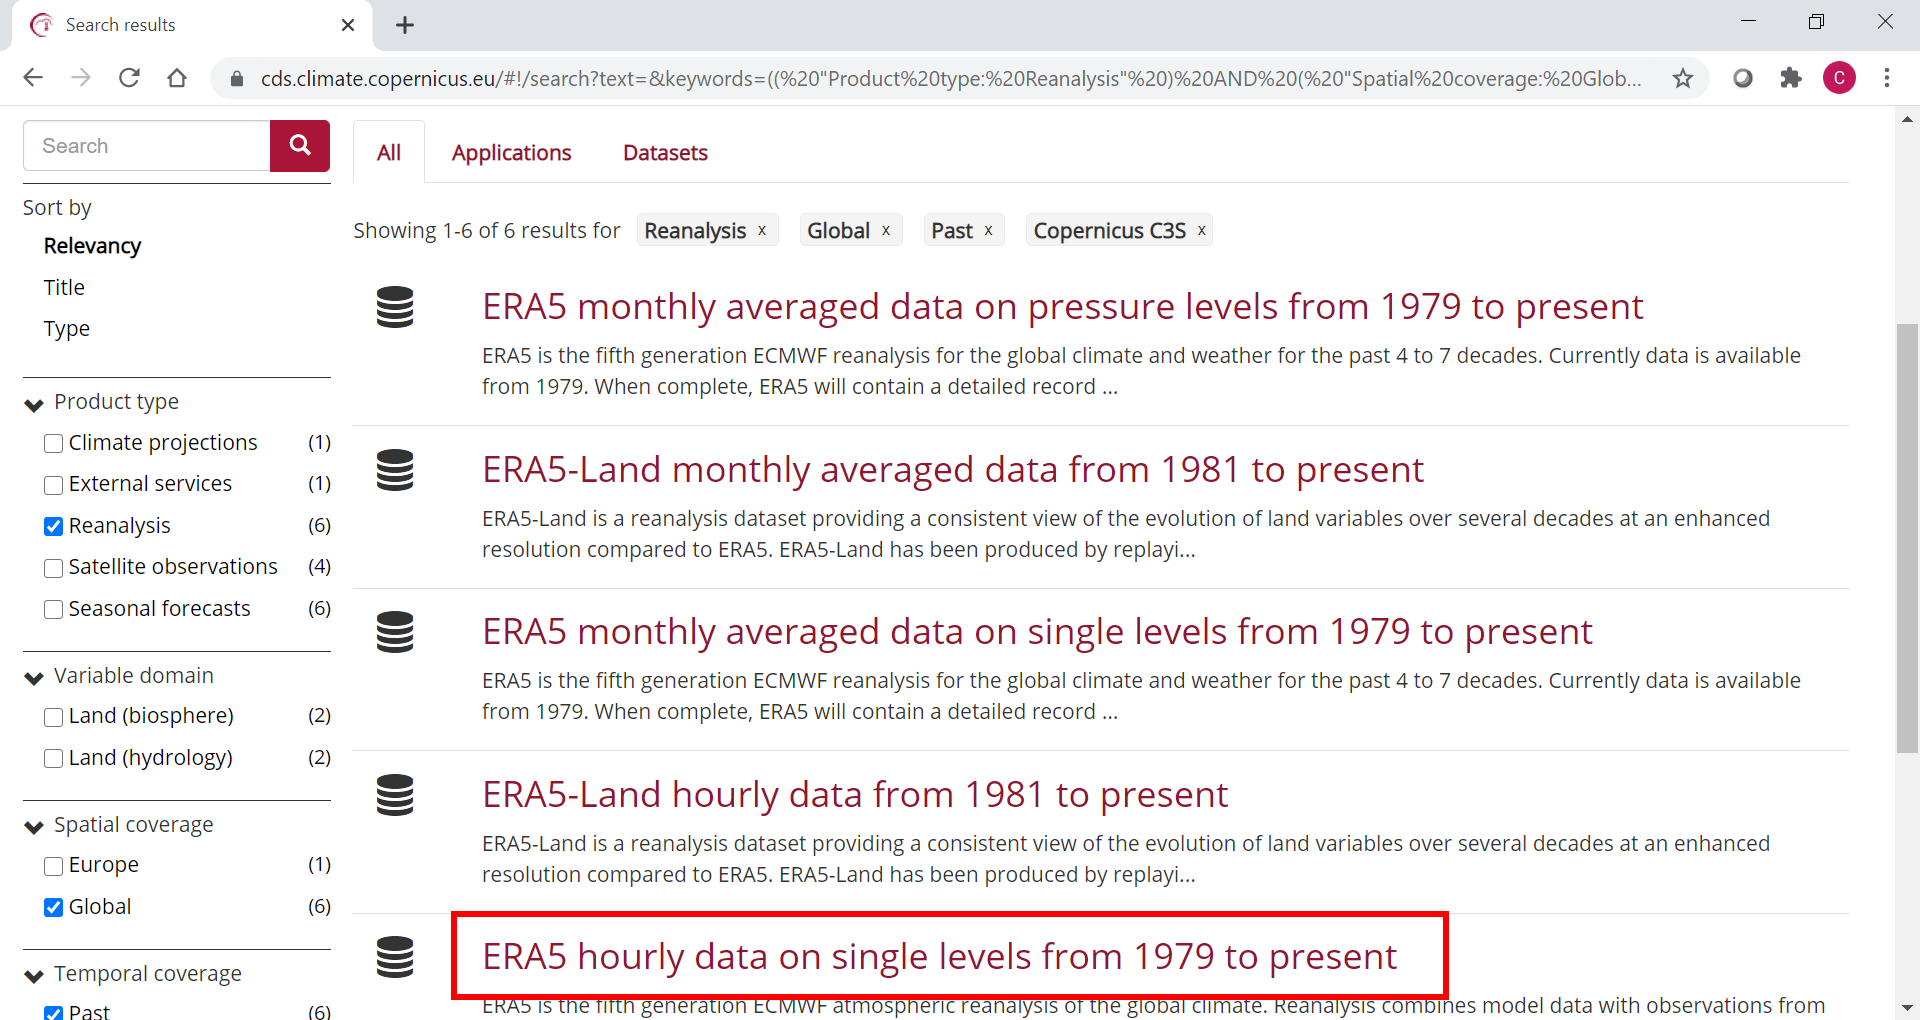Collapse the Spatial coverage section
This screenshot has height=1020, width=1920.
(34, 827)
